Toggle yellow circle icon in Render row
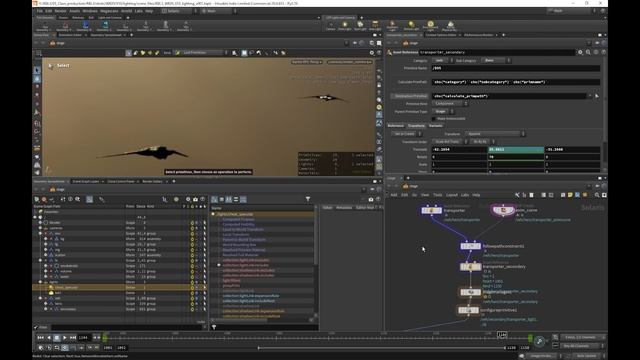 192,223
